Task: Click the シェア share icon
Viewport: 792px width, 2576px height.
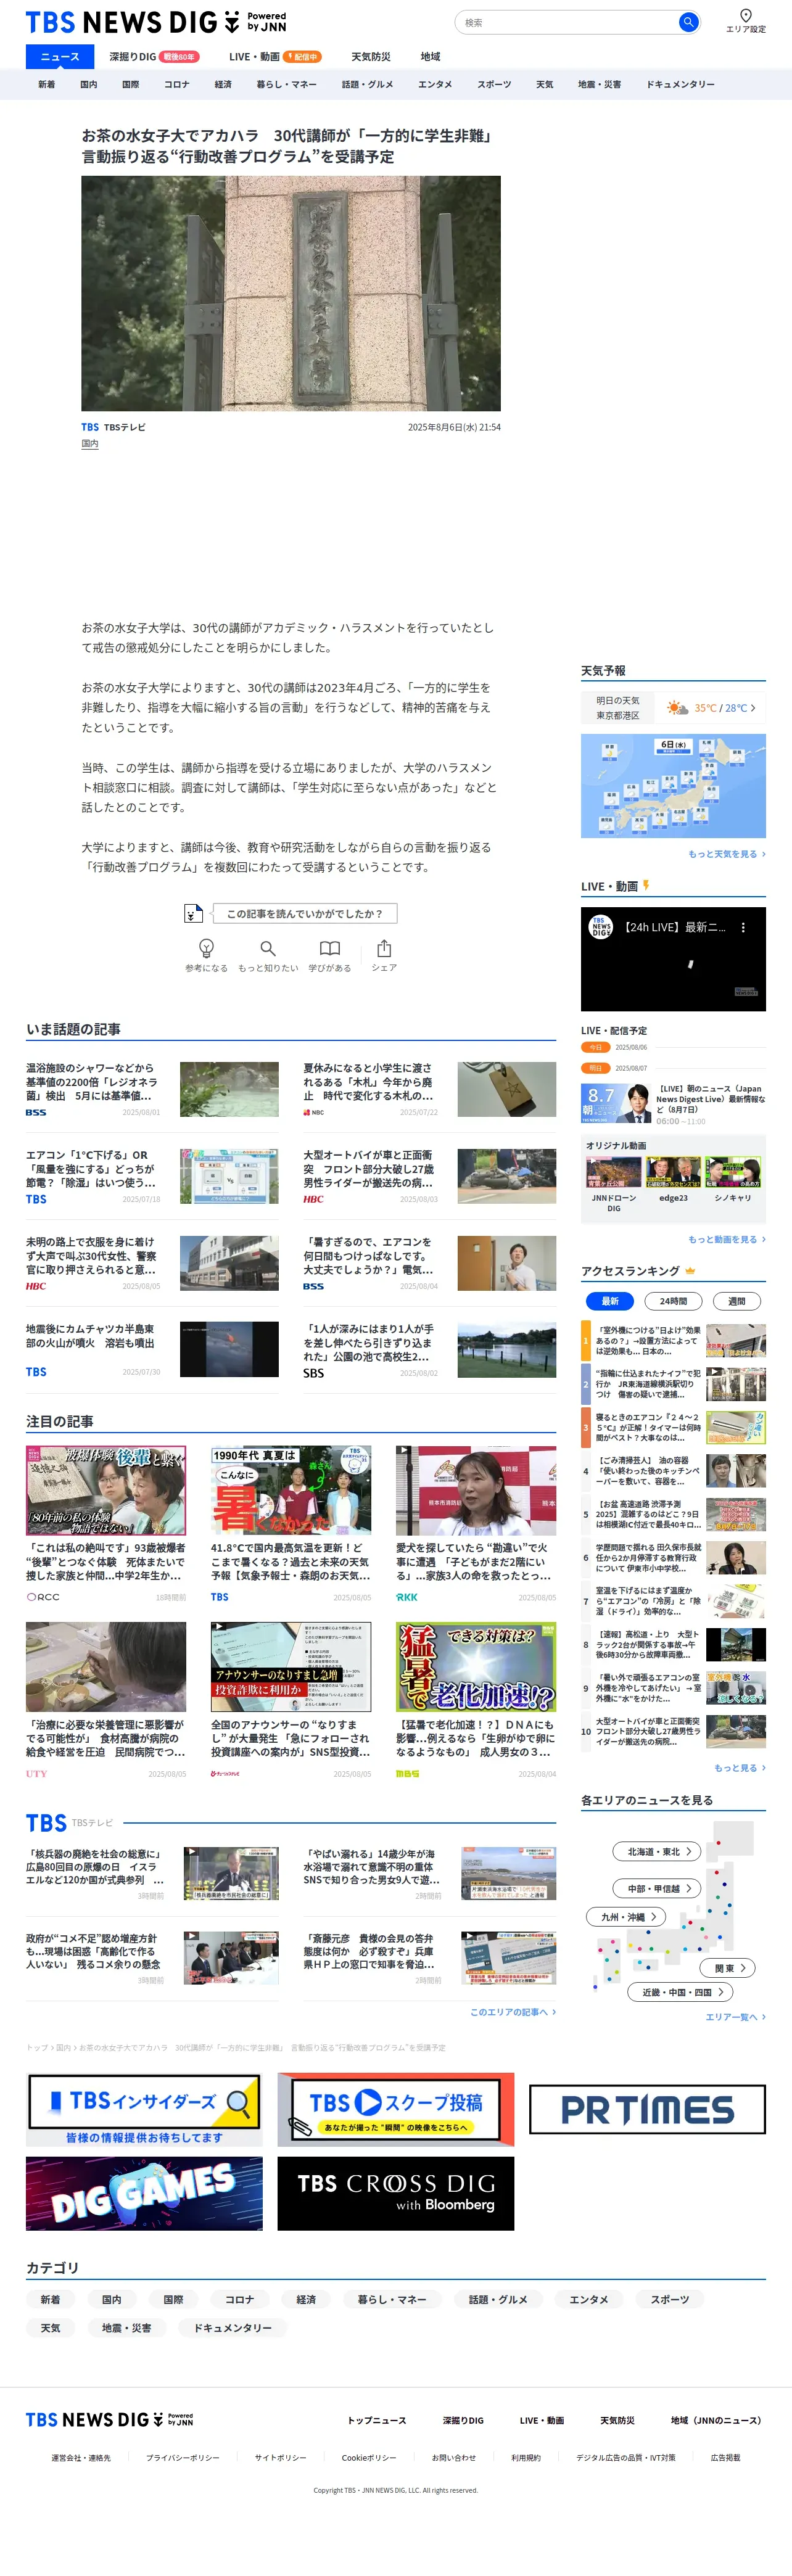Action: (x=384, y=947)
